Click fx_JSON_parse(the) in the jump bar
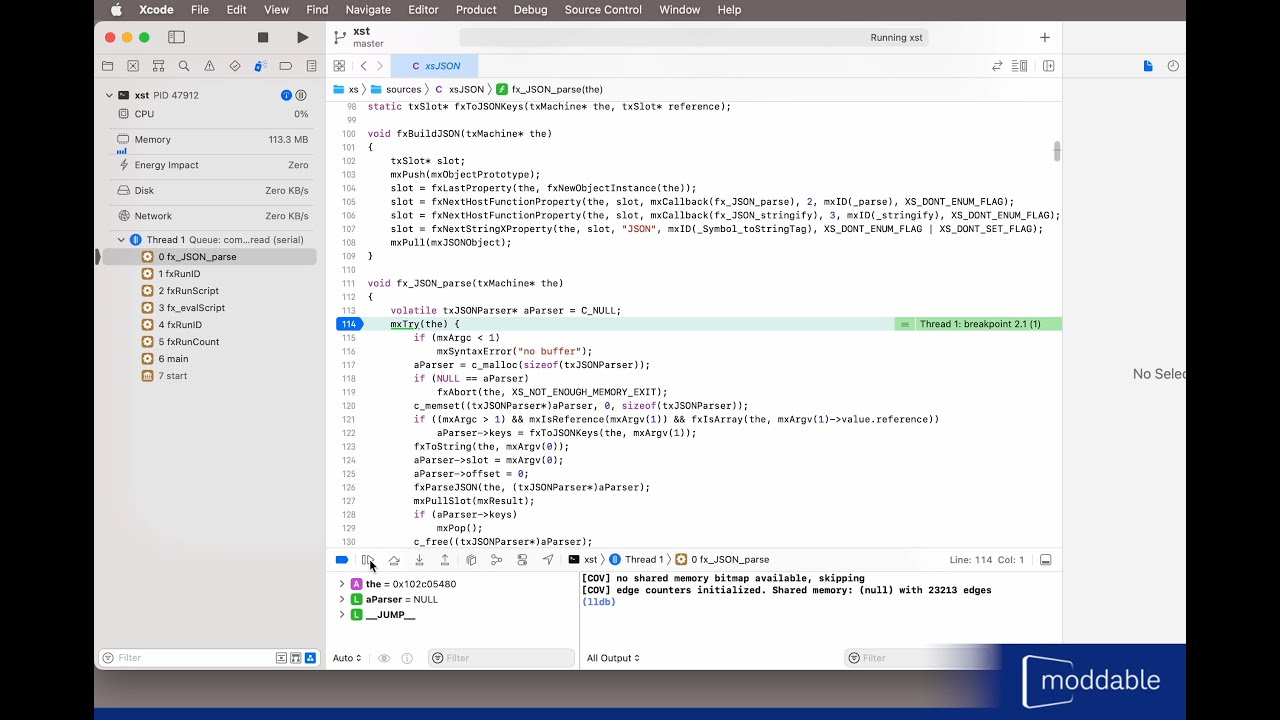This screenshot has height=720, width=1280. pos(549,89)
